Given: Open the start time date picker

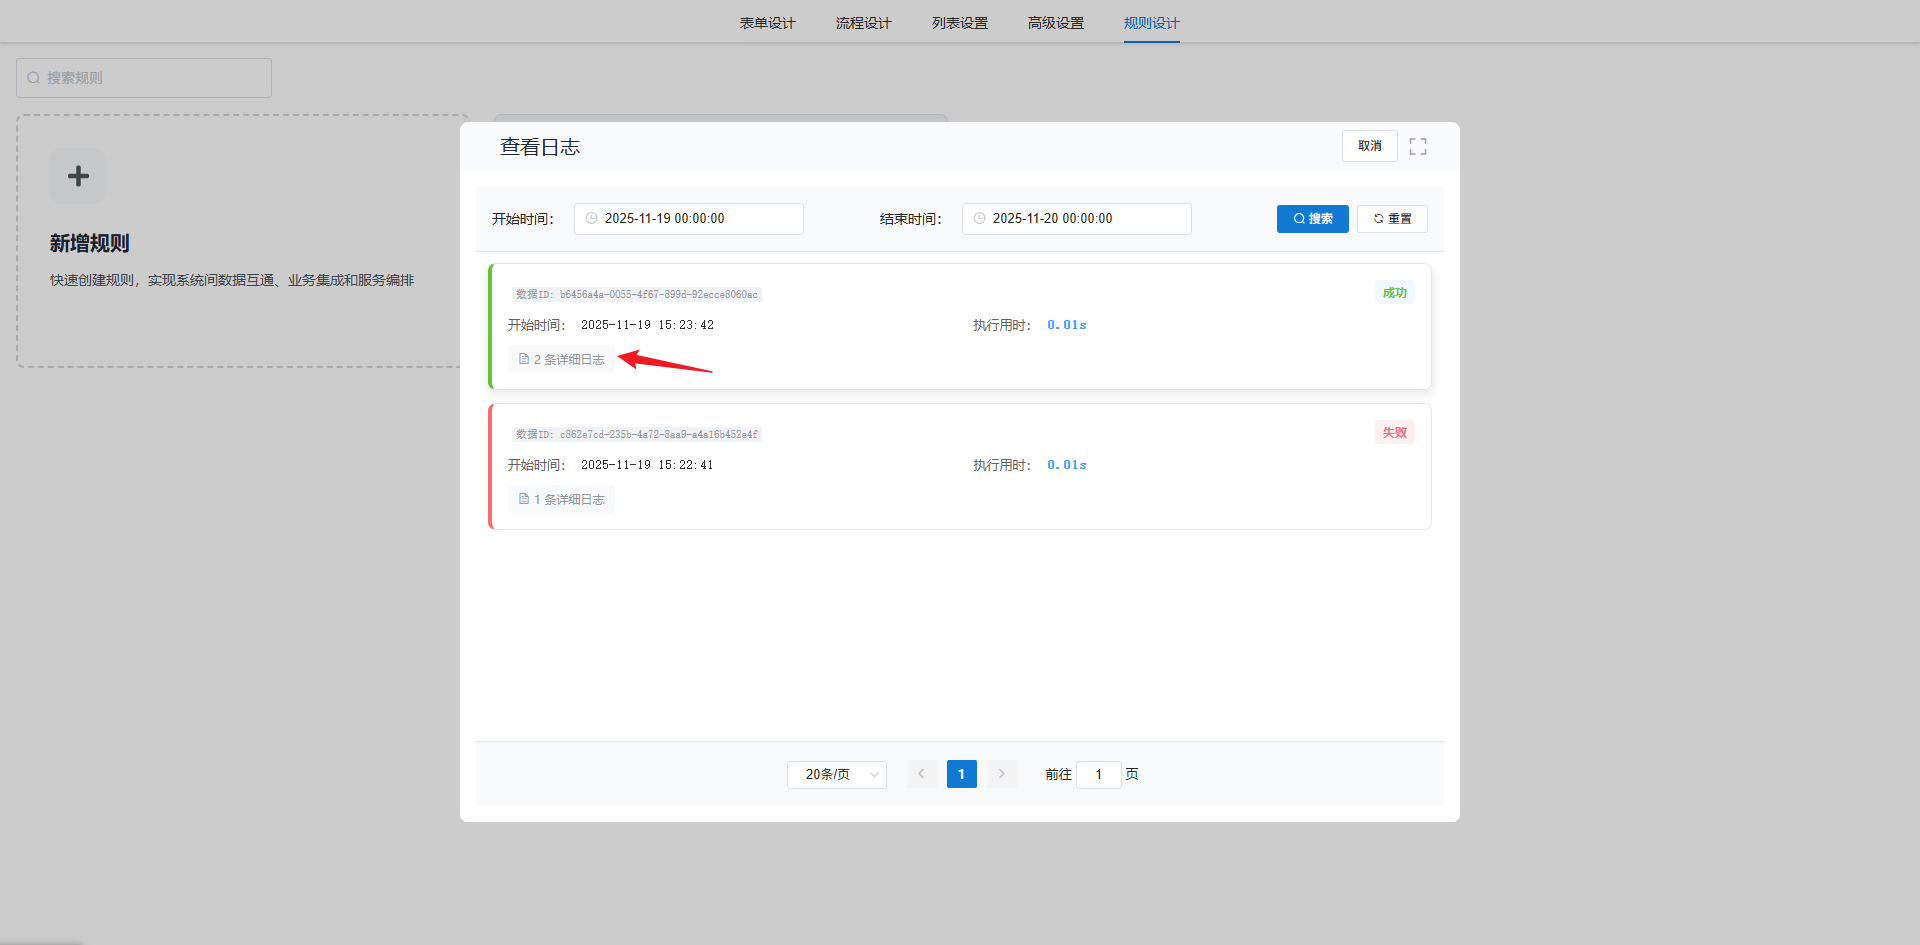Looking at the screenshot, I should click(688, 219).
